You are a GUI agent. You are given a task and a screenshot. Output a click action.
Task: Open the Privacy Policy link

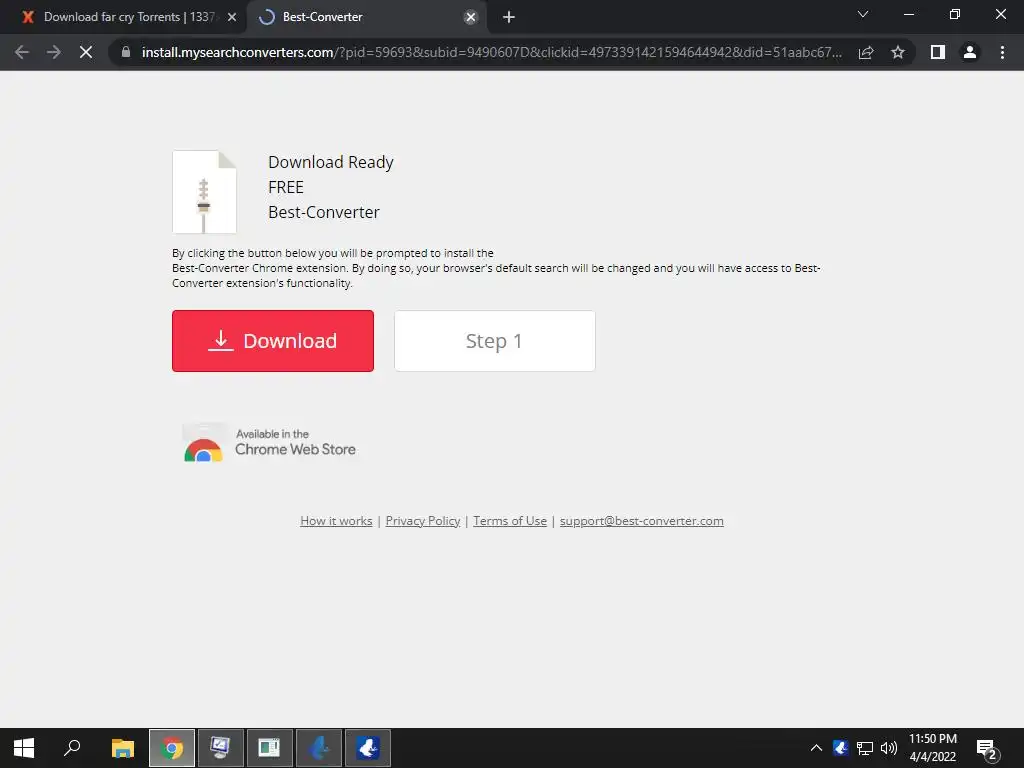(x=423, y=520)
